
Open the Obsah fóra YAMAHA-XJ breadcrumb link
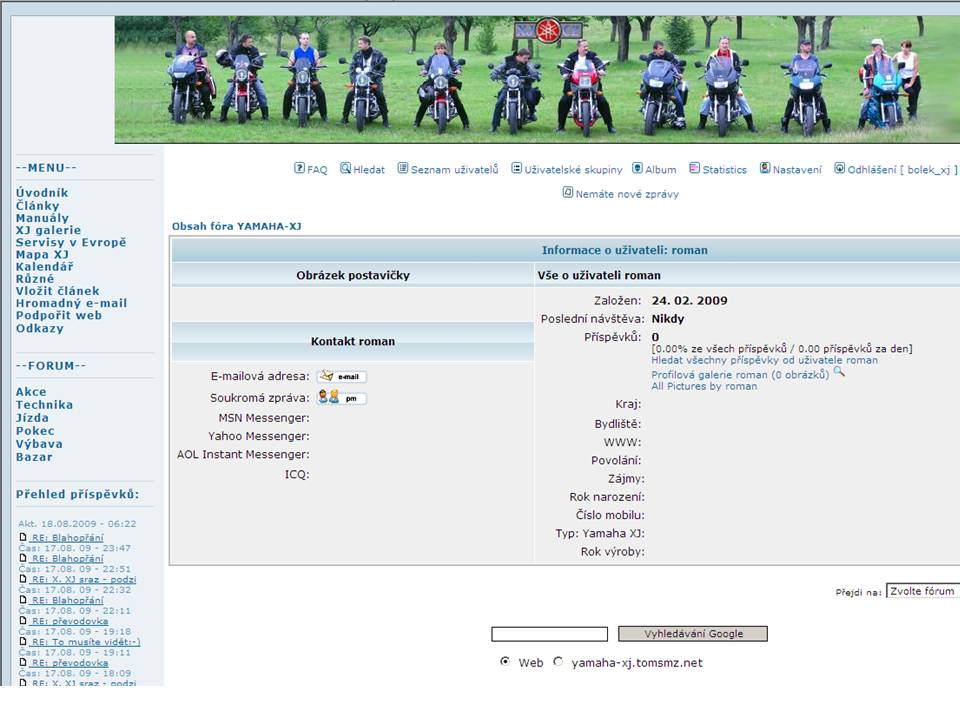pyautogui.click(x=236, y=226)
